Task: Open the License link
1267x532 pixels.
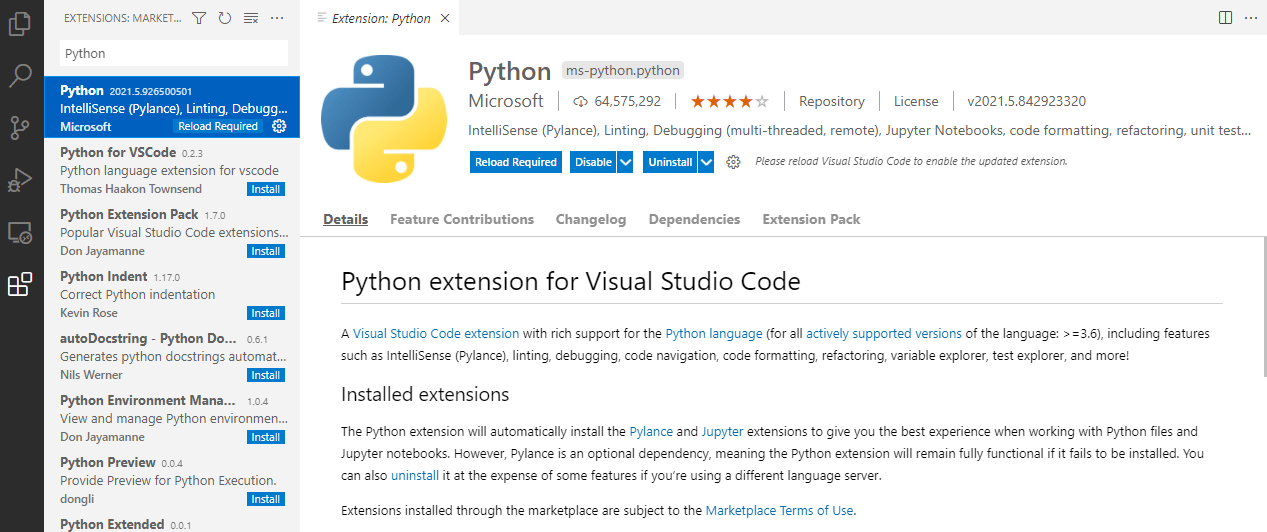Action: [x=916, y=101]
